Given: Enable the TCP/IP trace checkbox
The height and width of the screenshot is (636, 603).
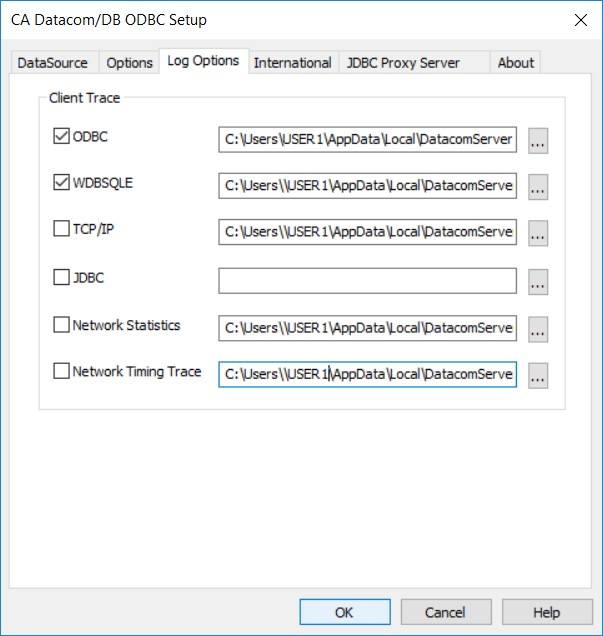Looking at the screenshot, I should coord(60,229).
